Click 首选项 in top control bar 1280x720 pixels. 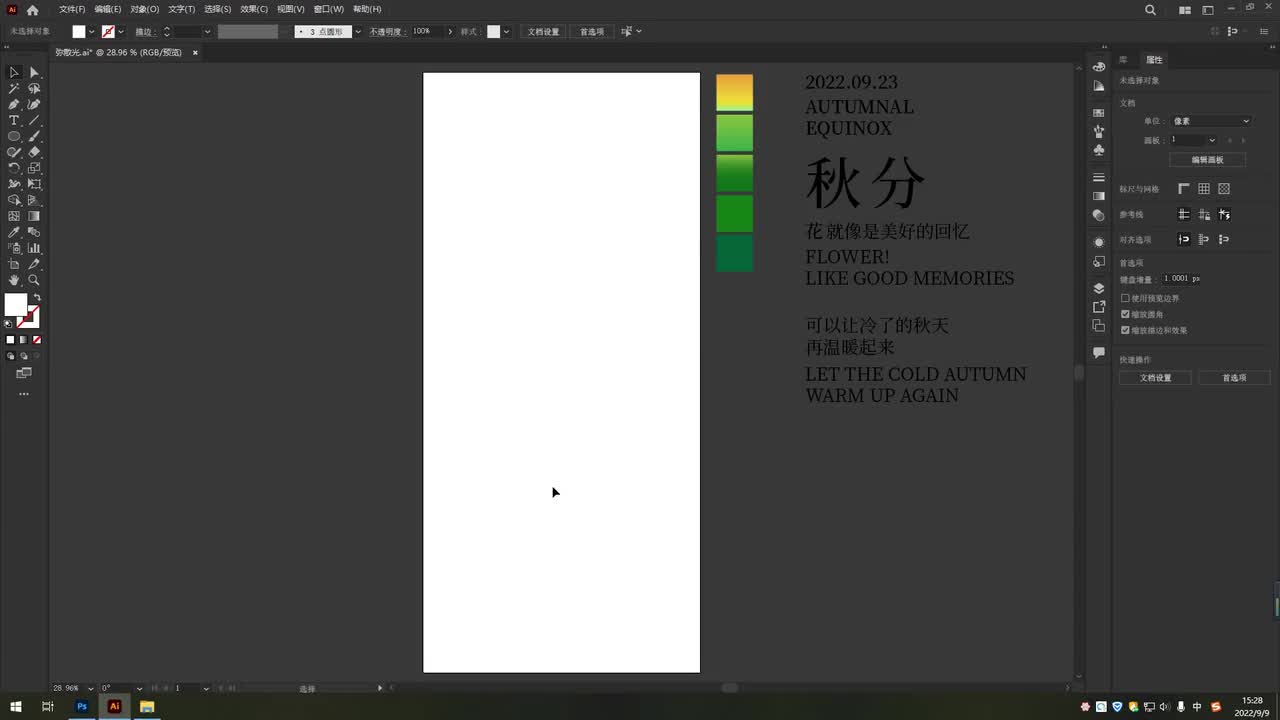(592, 32)
